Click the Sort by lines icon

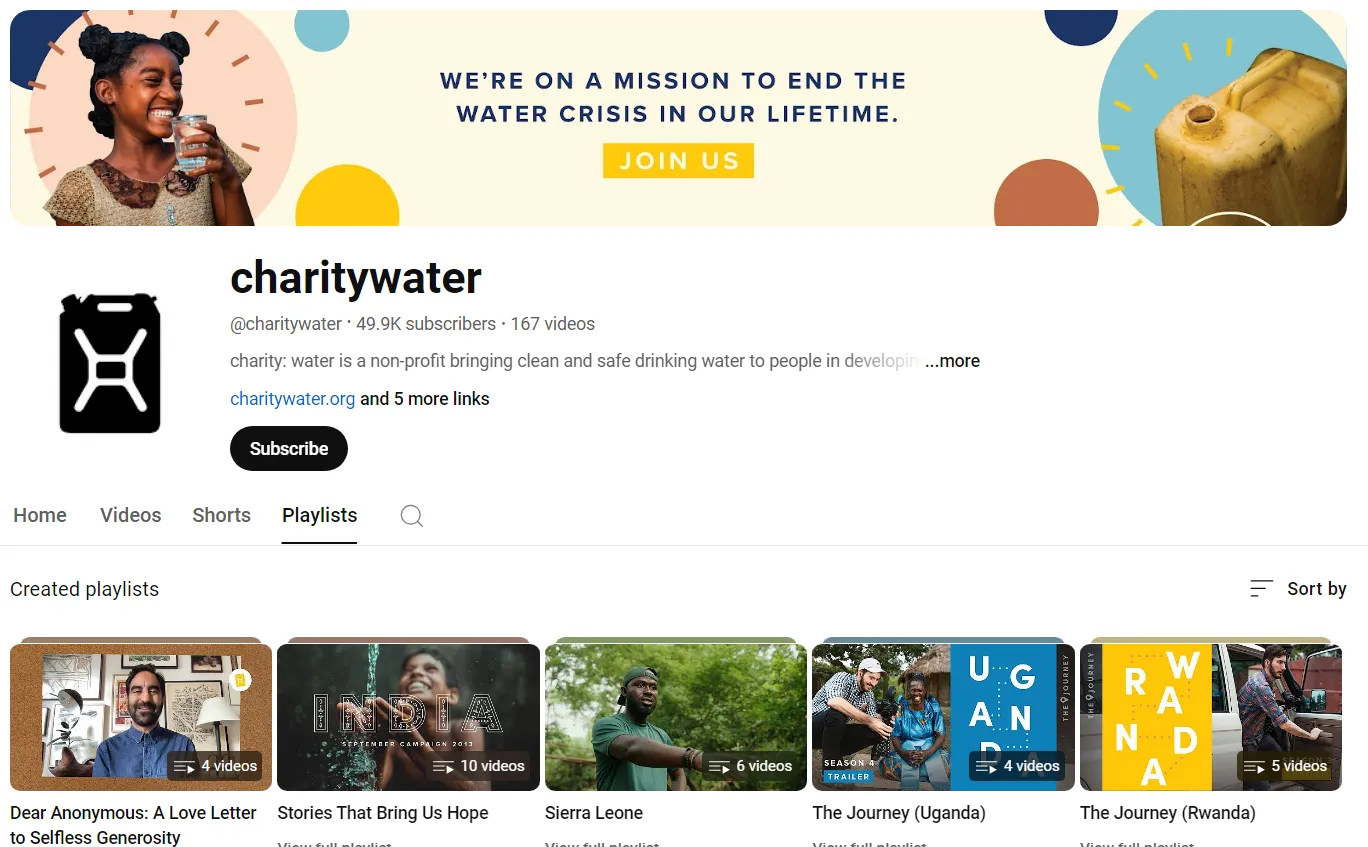(x=1262, y=589)
